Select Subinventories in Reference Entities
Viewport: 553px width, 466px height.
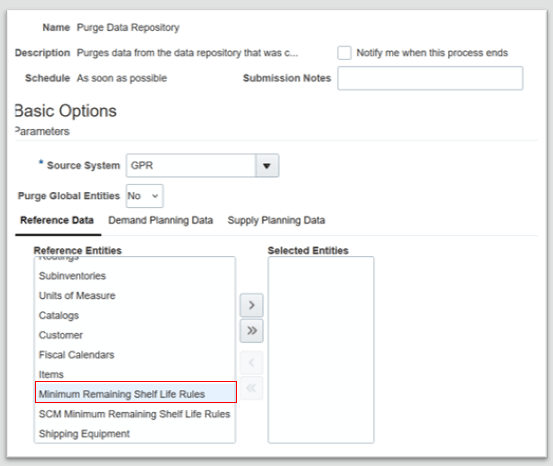pos(135,276)
